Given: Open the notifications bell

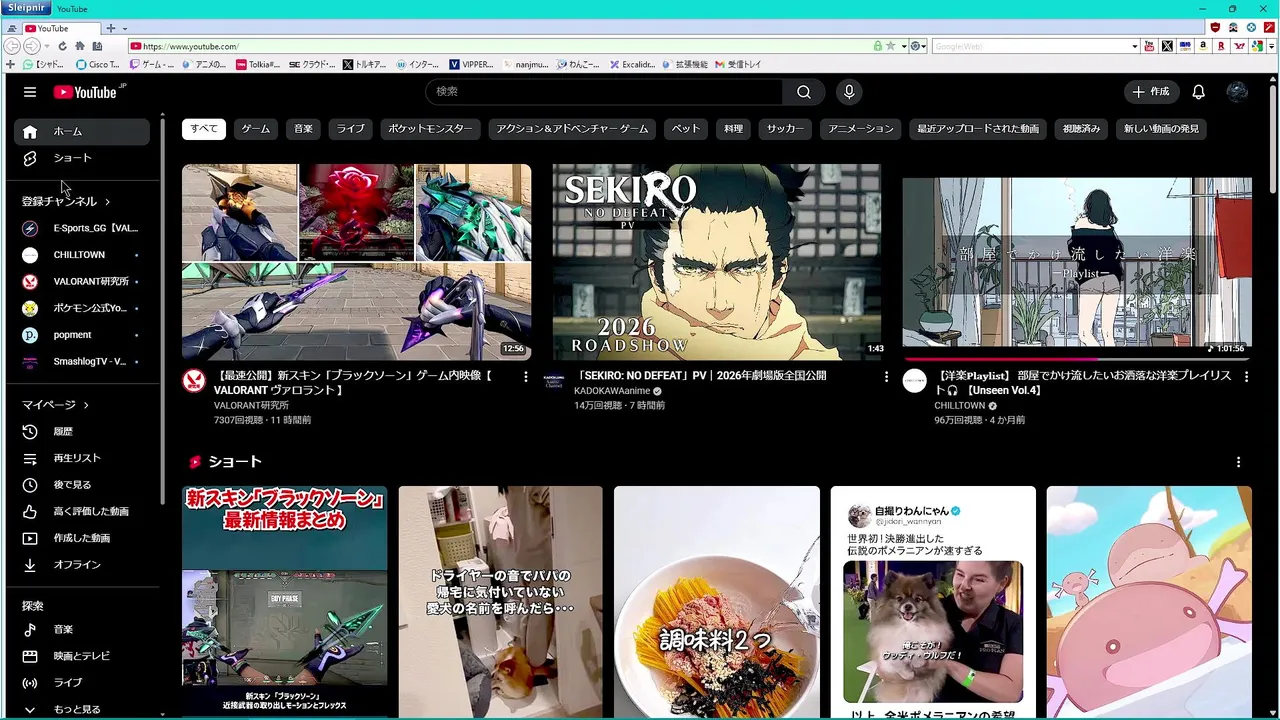Looking at the screenshot, I should 1198,92.
